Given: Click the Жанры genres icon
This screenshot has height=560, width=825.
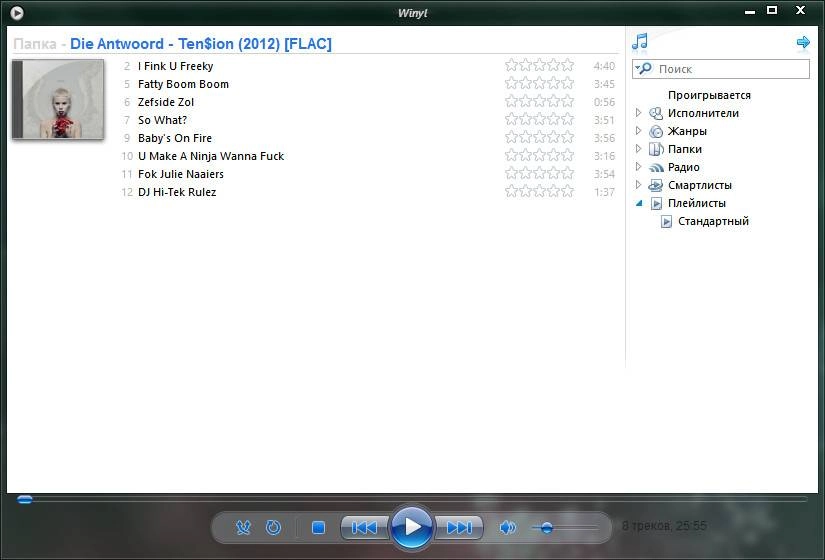Looking at the screenshot, I should click(656, 131).
